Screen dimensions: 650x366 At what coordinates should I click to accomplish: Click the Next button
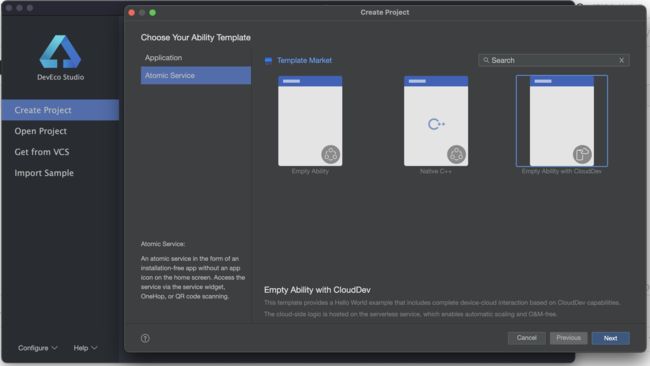click(x=611, y=338)
